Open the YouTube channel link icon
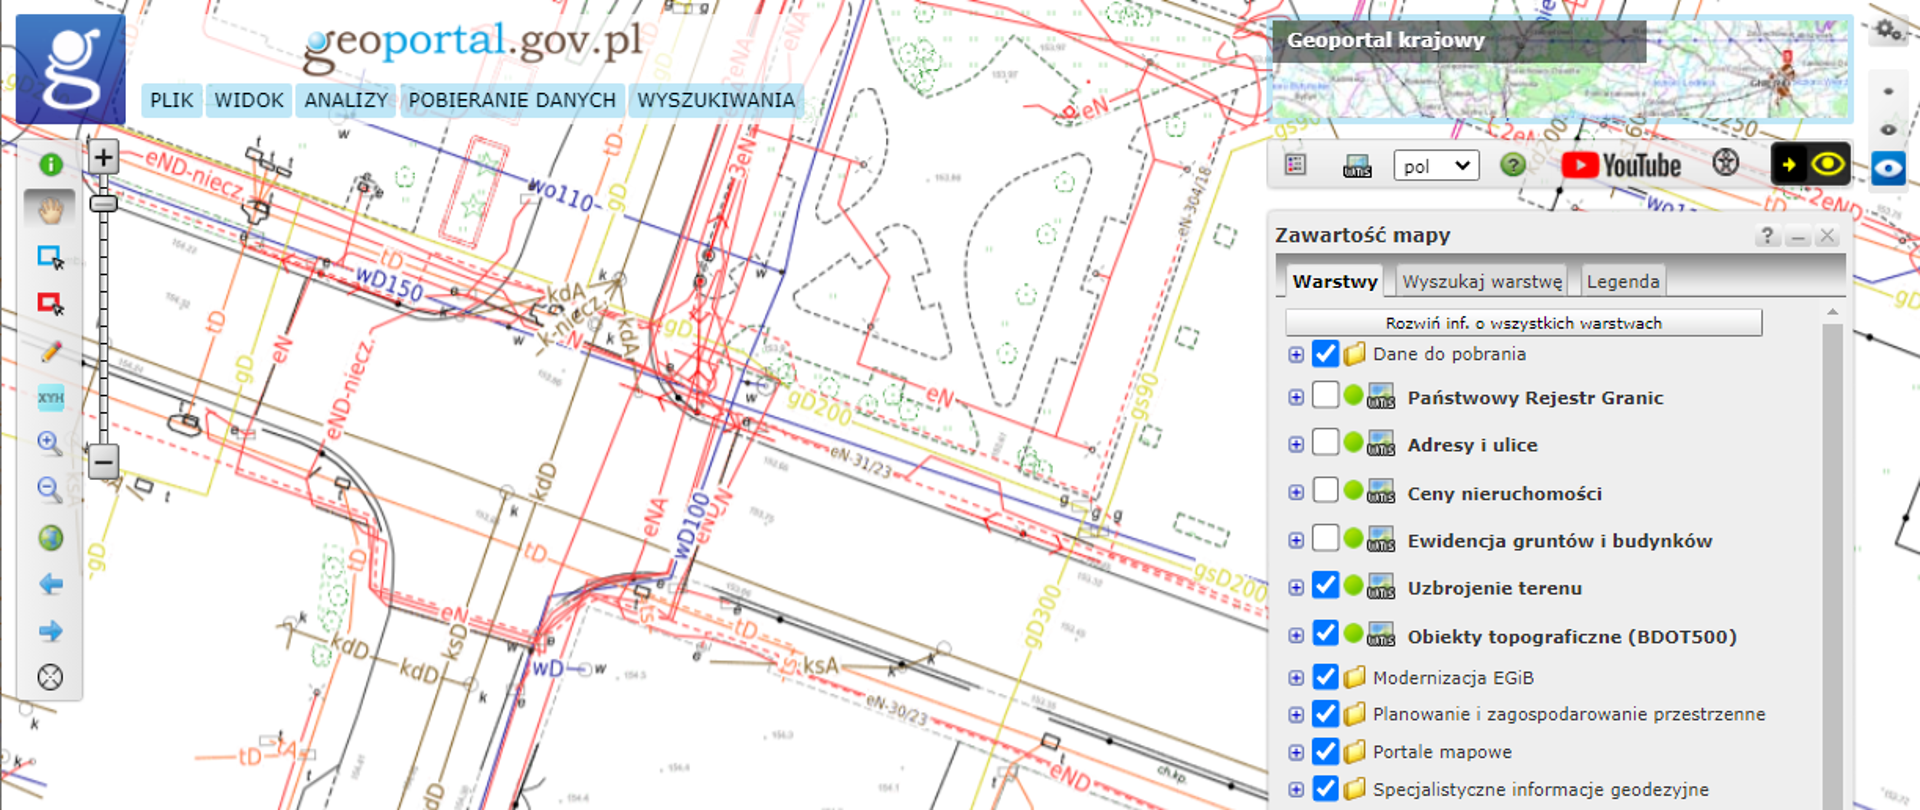 tap(1620, 165)
